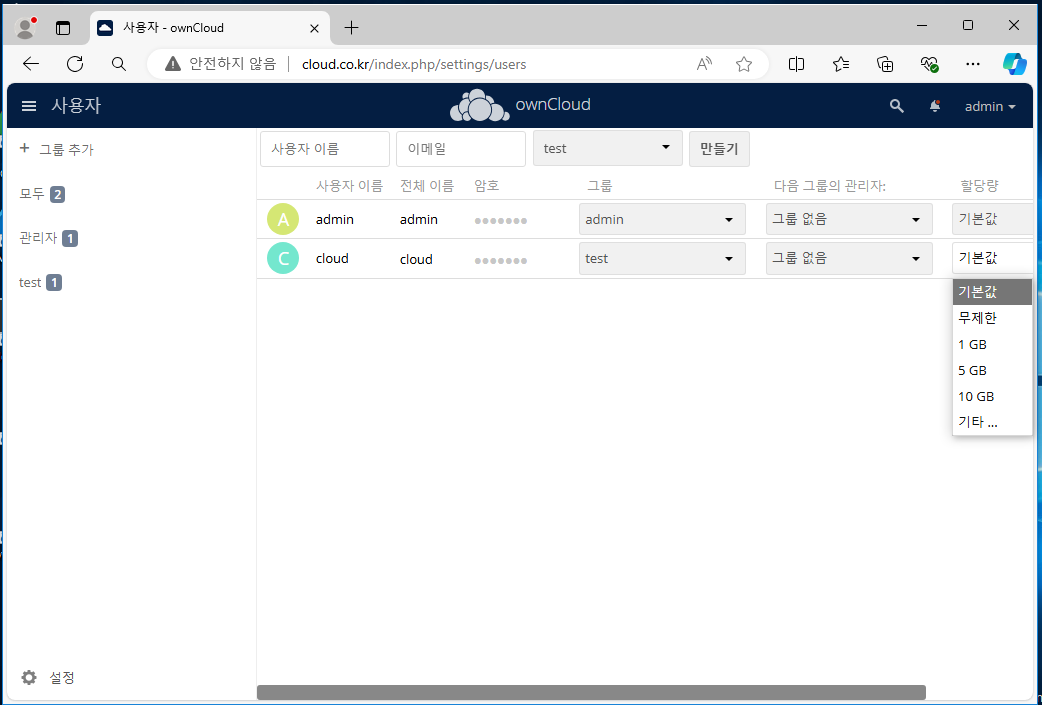Click the admin row password dots
1042x705 pixels.
(501, 220)
